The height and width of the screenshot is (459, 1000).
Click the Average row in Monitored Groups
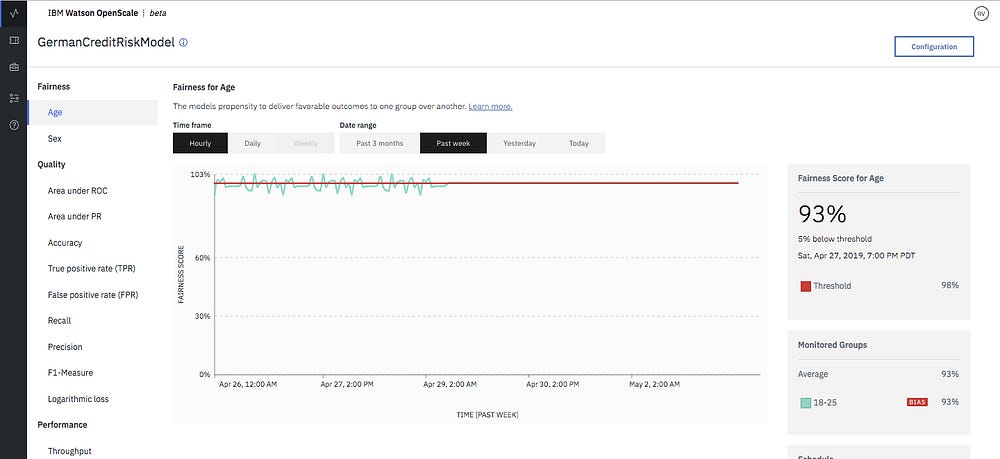tap(878, 374)
